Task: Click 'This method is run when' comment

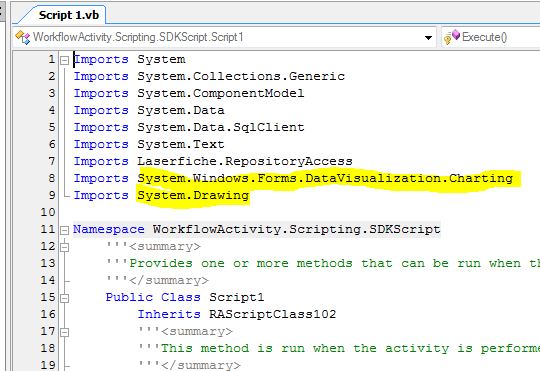Action: point(253,348)
